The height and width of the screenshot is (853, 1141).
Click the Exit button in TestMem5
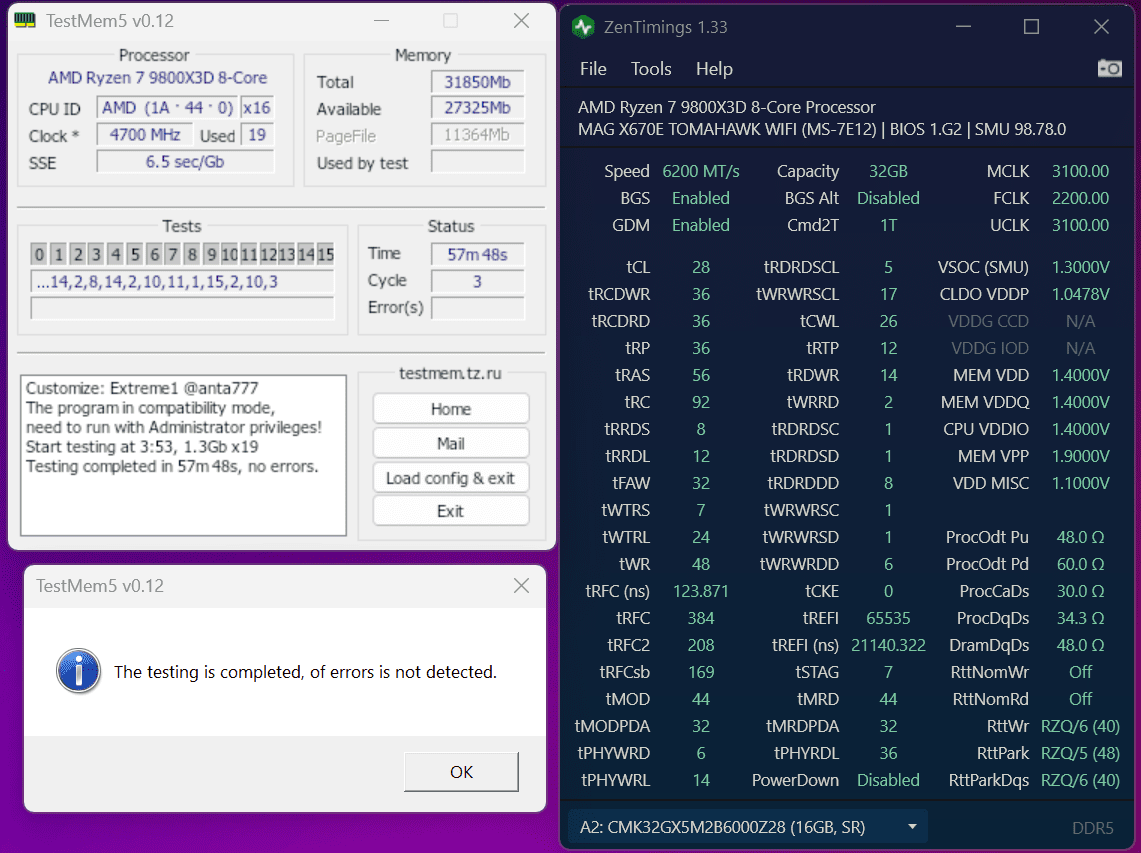click(x=450, y=511)
